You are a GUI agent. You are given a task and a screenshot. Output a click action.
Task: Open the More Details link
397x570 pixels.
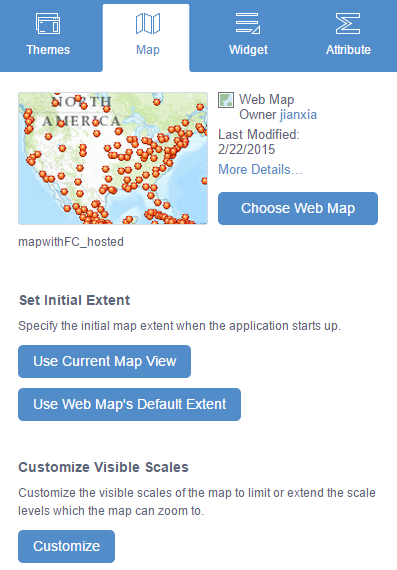pos(260,169)
